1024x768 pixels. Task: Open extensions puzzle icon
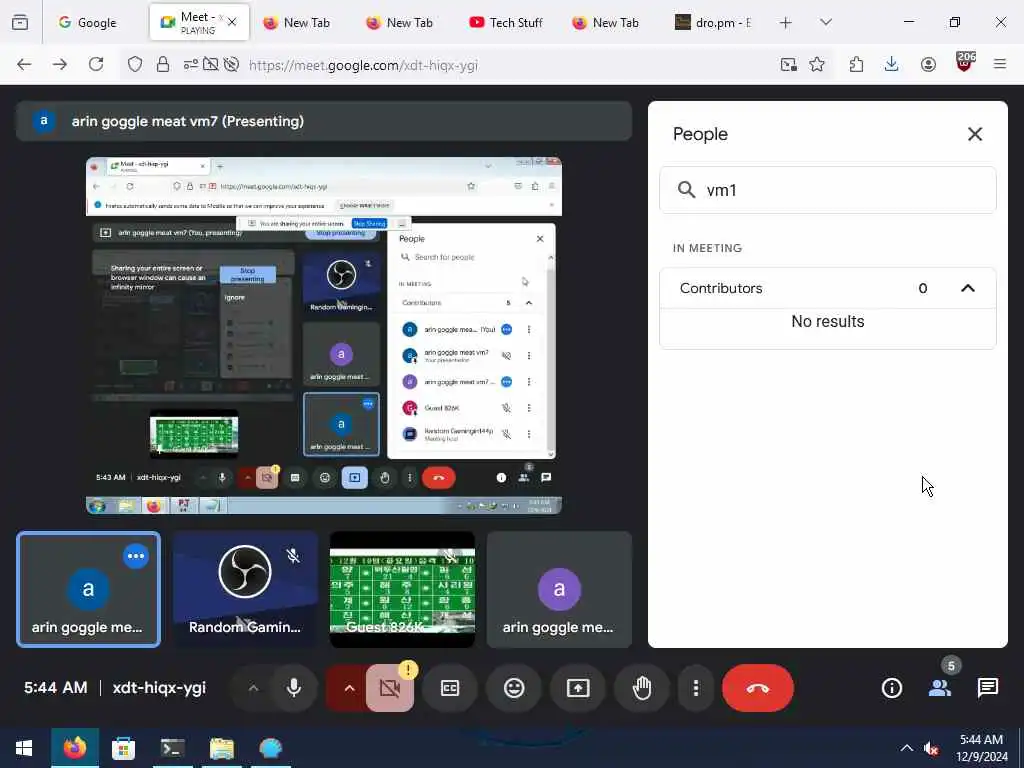tap(856, 64)
